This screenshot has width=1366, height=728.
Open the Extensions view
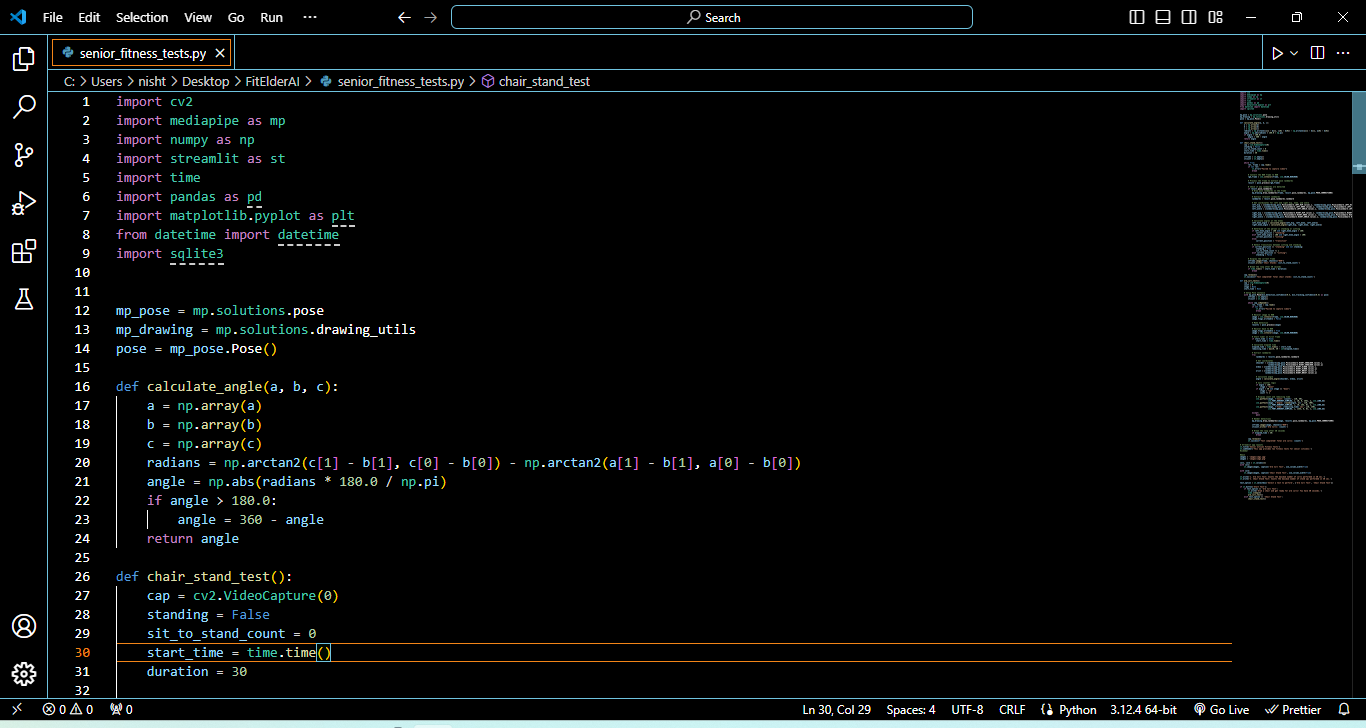click(x=24, y=251)
